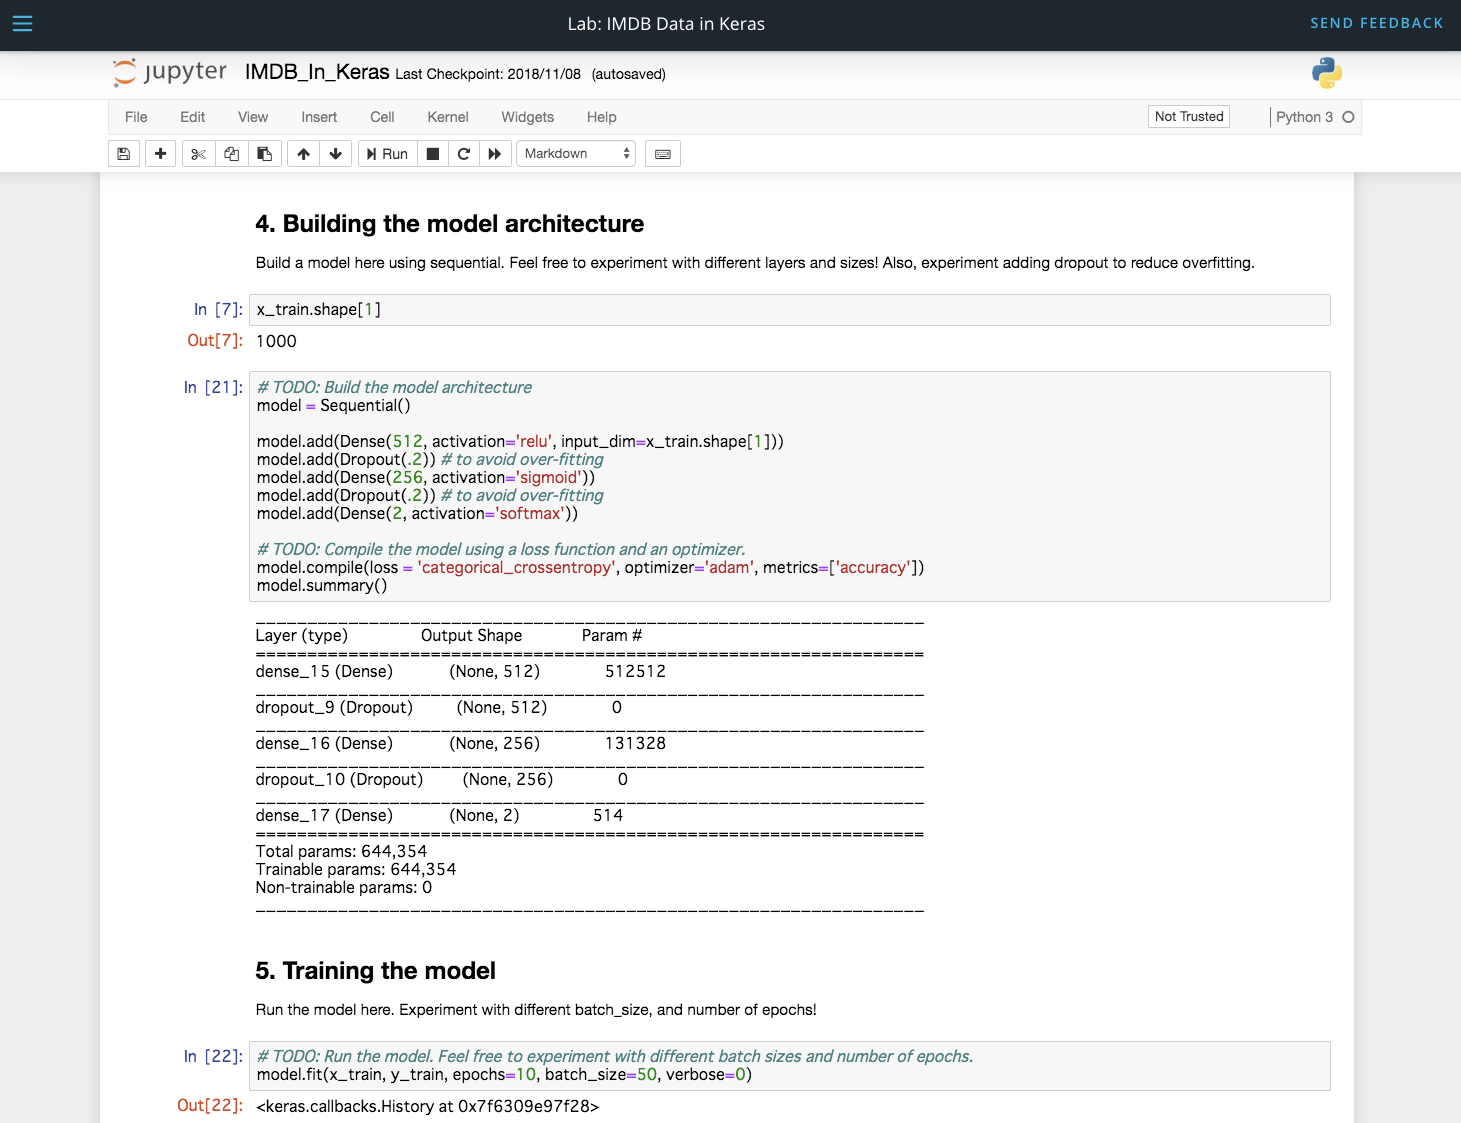Restart kernel and run all cells
1461x1123 pixels.
coord(495,154)
